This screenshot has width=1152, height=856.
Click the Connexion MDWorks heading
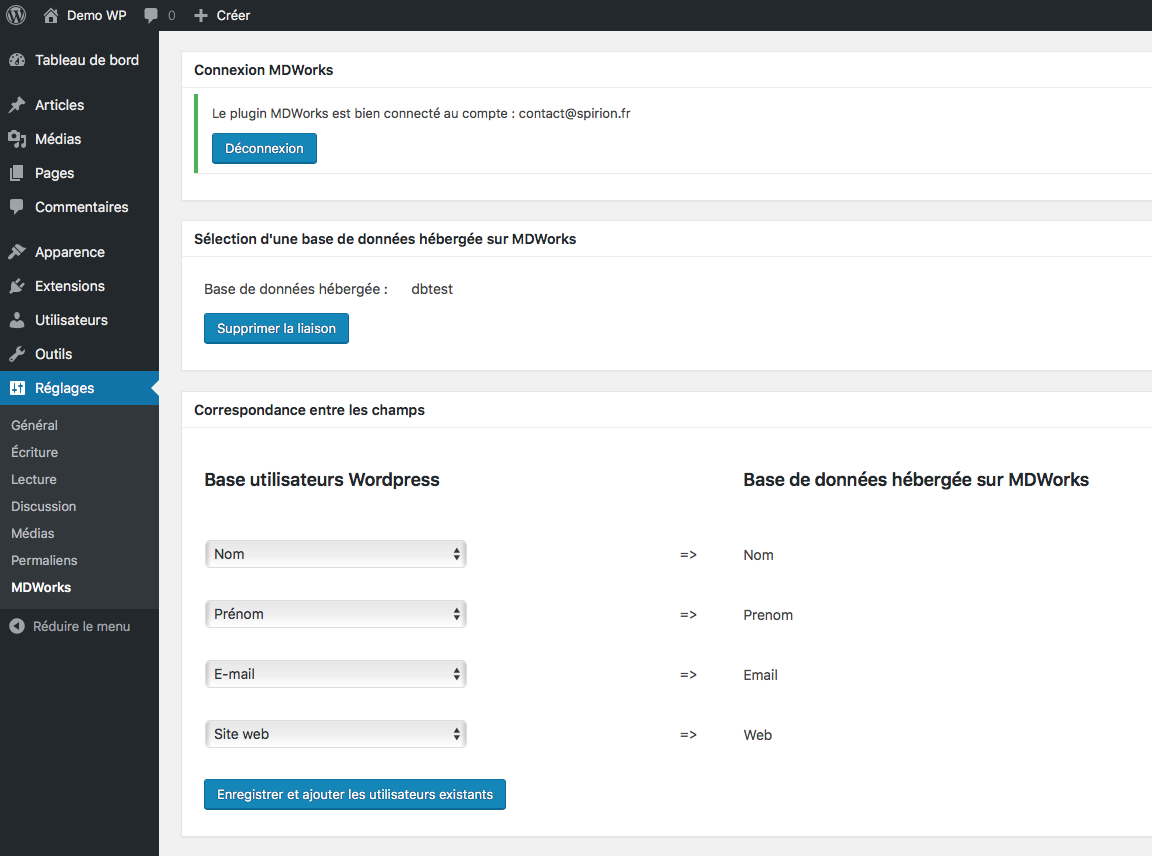[264, 70]
